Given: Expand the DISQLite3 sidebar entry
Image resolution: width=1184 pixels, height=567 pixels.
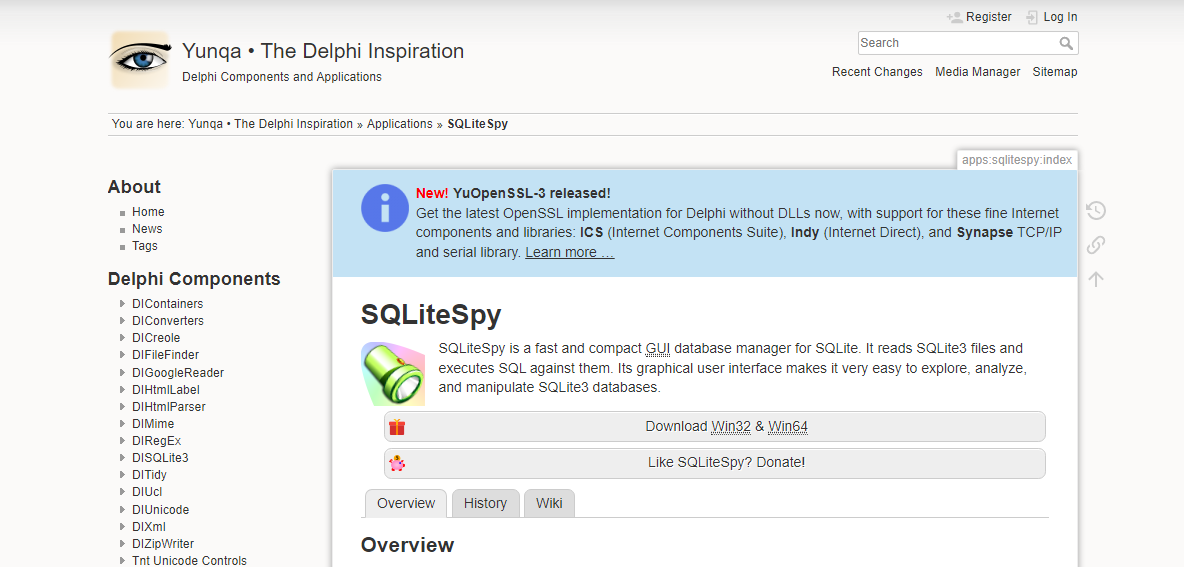Looking at the screenshot, I should point(122,458).
